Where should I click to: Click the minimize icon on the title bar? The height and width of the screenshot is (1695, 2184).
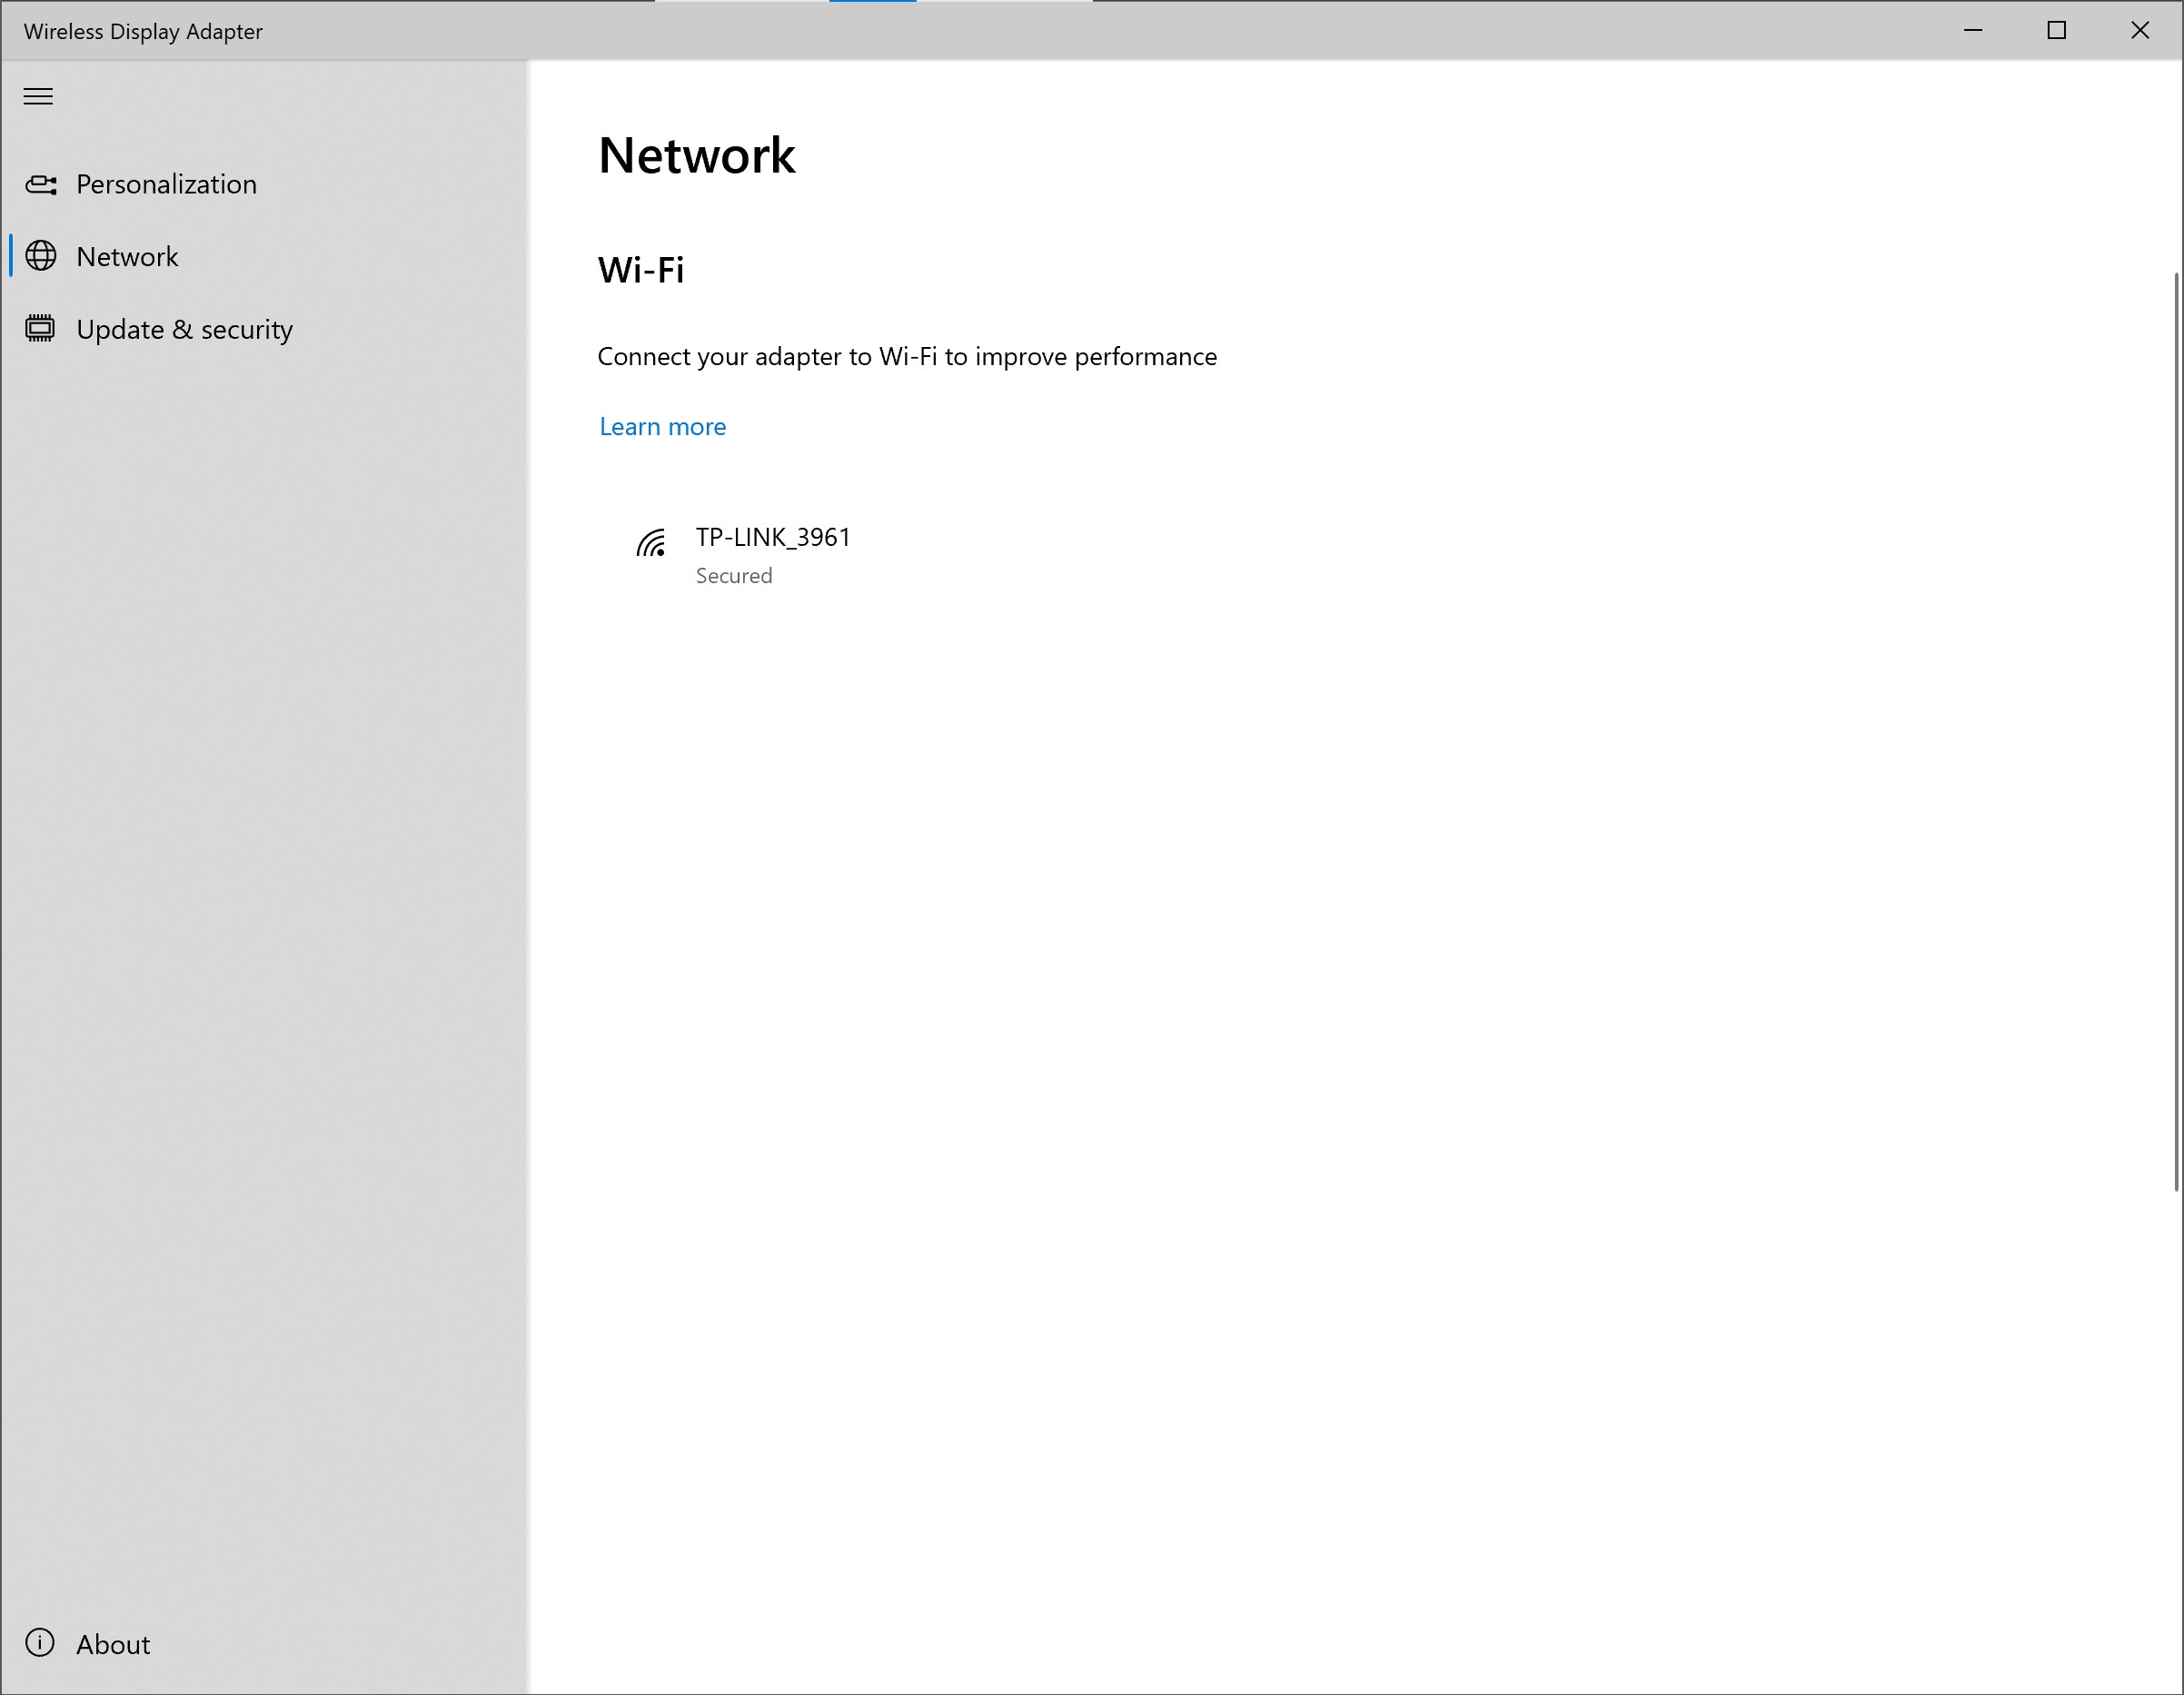(x=1971, y=31)
